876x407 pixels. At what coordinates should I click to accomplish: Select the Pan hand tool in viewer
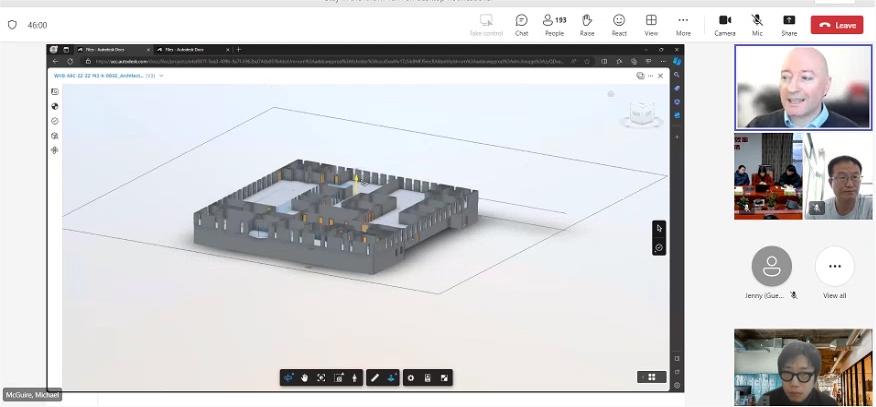305,377
